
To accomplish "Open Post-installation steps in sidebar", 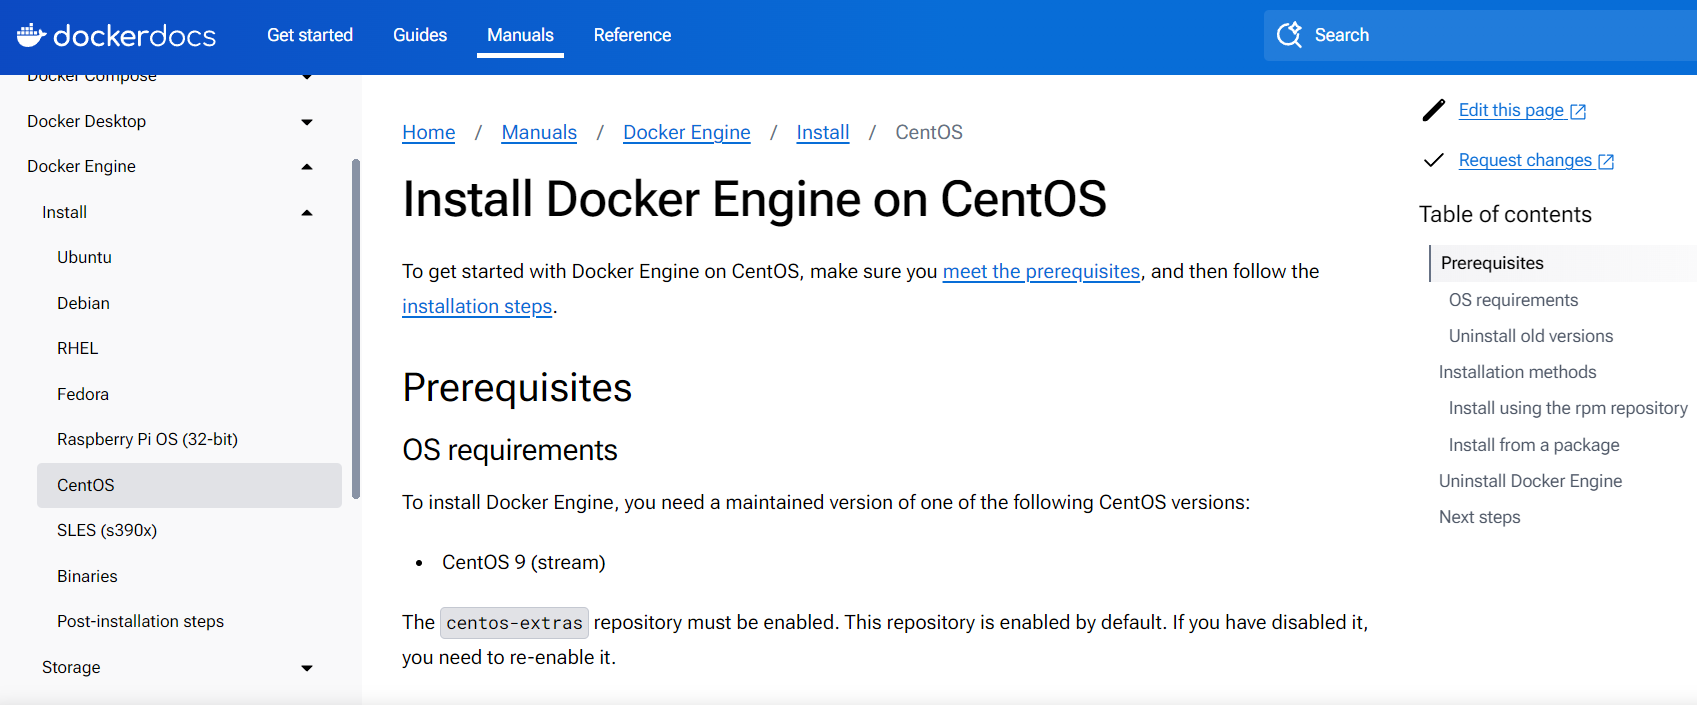I will tap(141, 621).
